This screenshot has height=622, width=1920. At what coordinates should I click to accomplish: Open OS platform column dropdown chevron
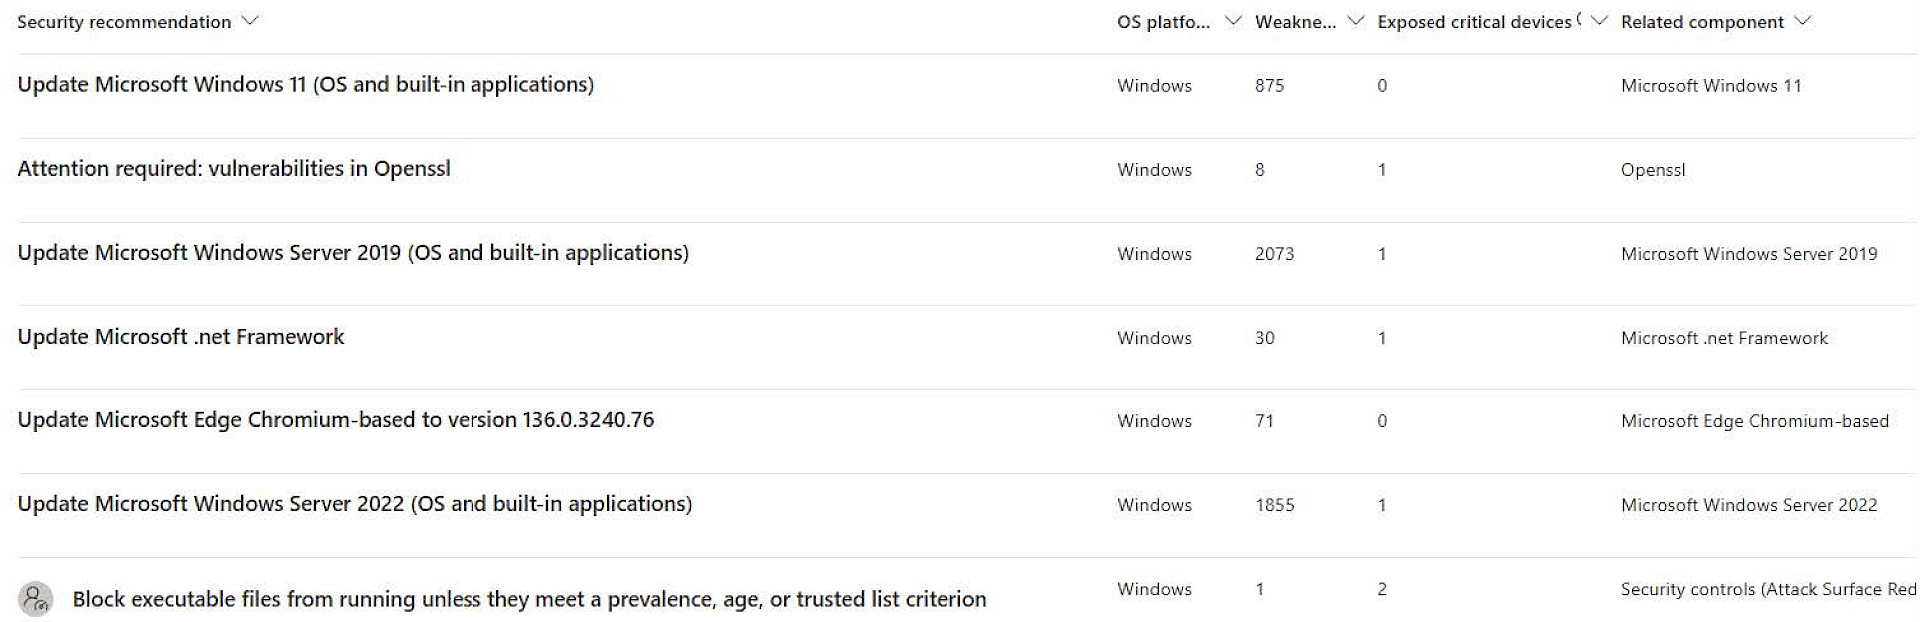coord(1233,21)
